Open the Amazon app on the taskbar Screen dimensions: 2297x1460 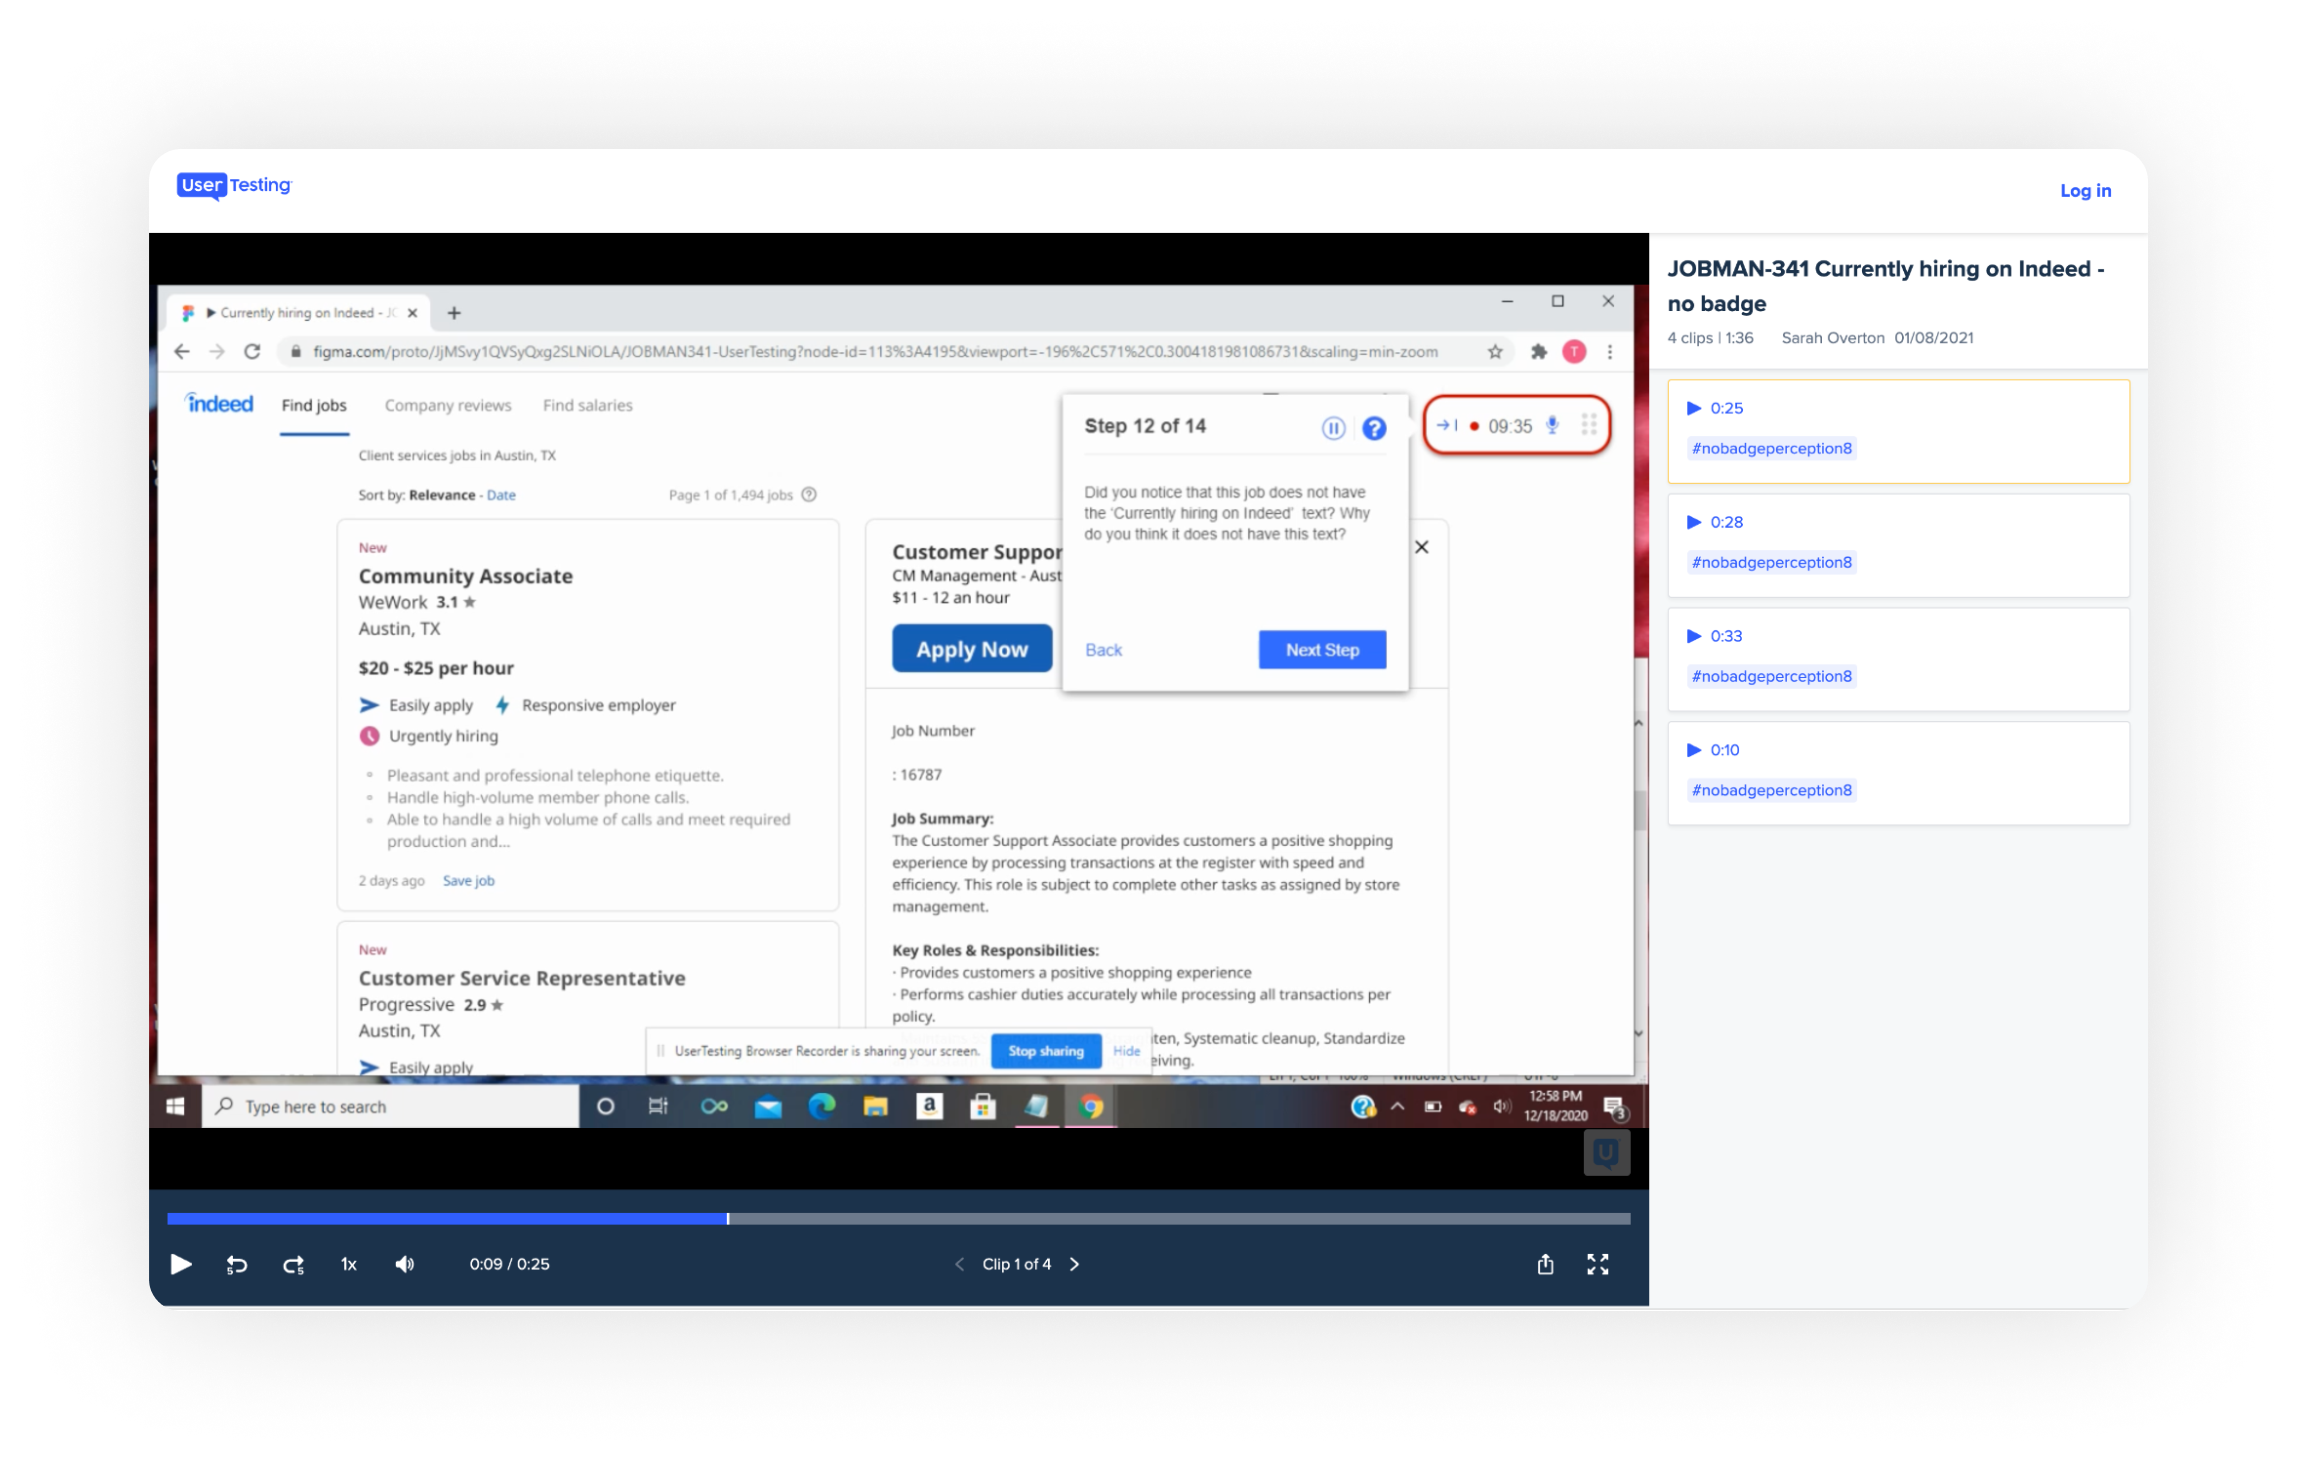click(929, 1106)
